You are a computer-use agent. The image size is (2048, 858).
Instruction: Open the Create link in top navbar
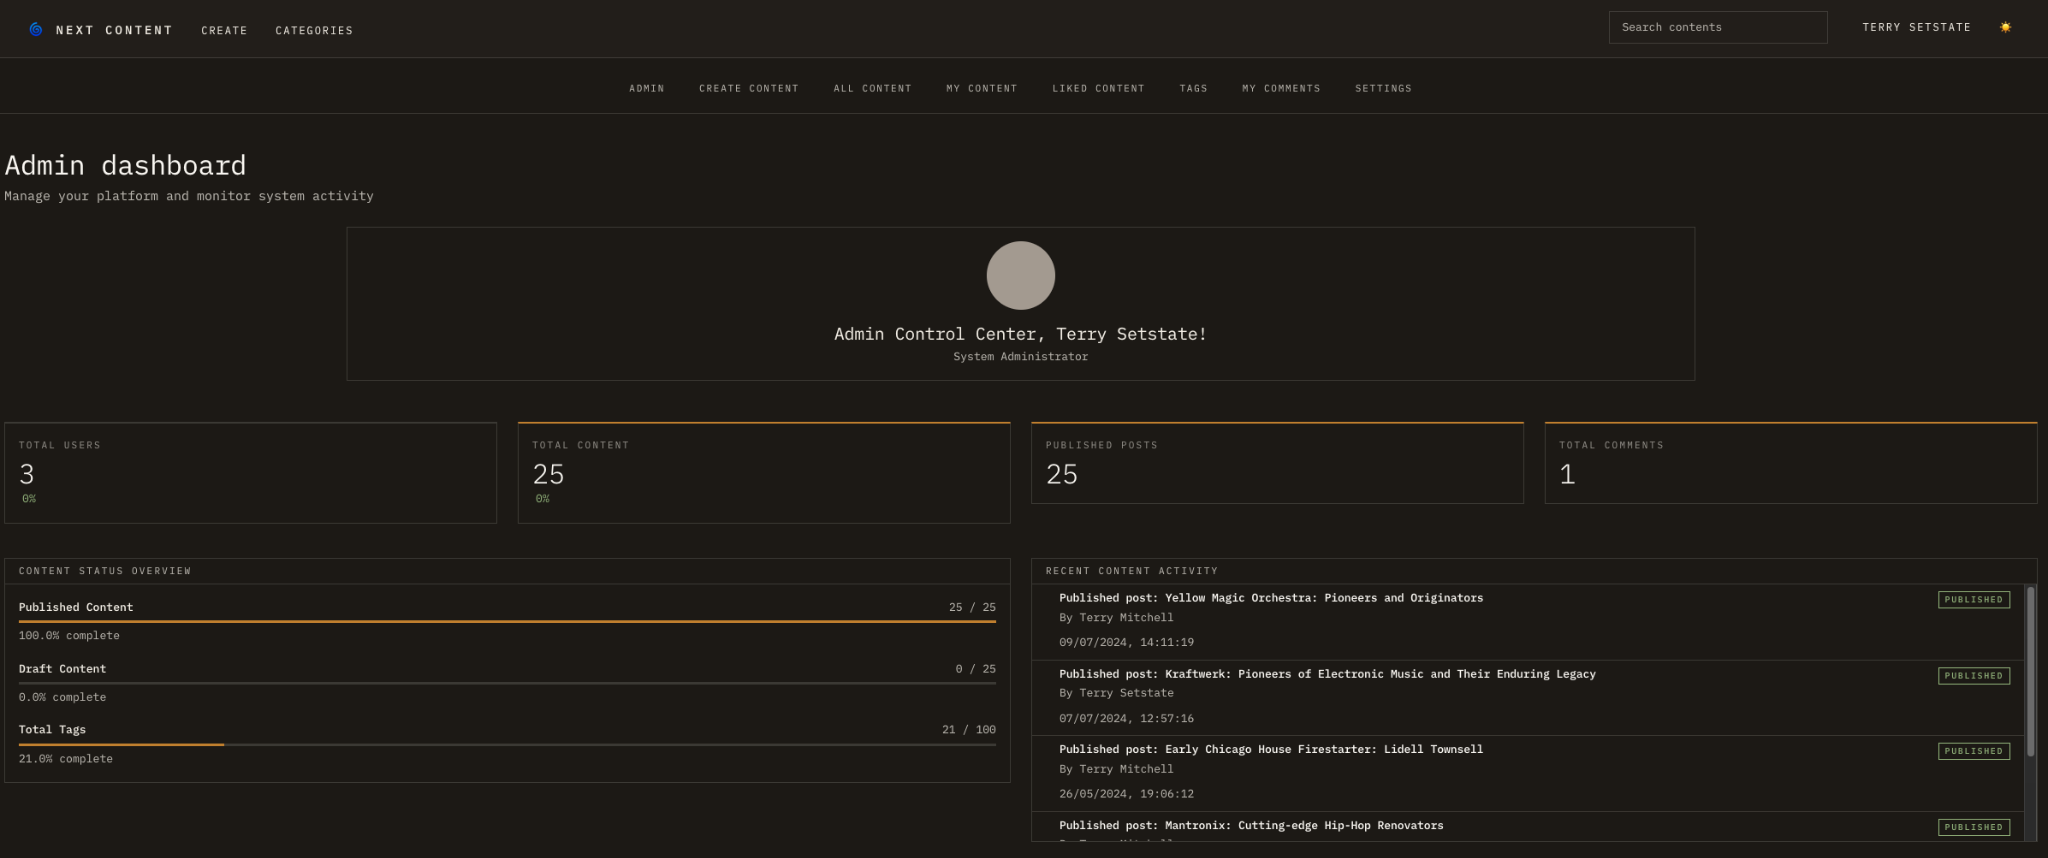224,30
